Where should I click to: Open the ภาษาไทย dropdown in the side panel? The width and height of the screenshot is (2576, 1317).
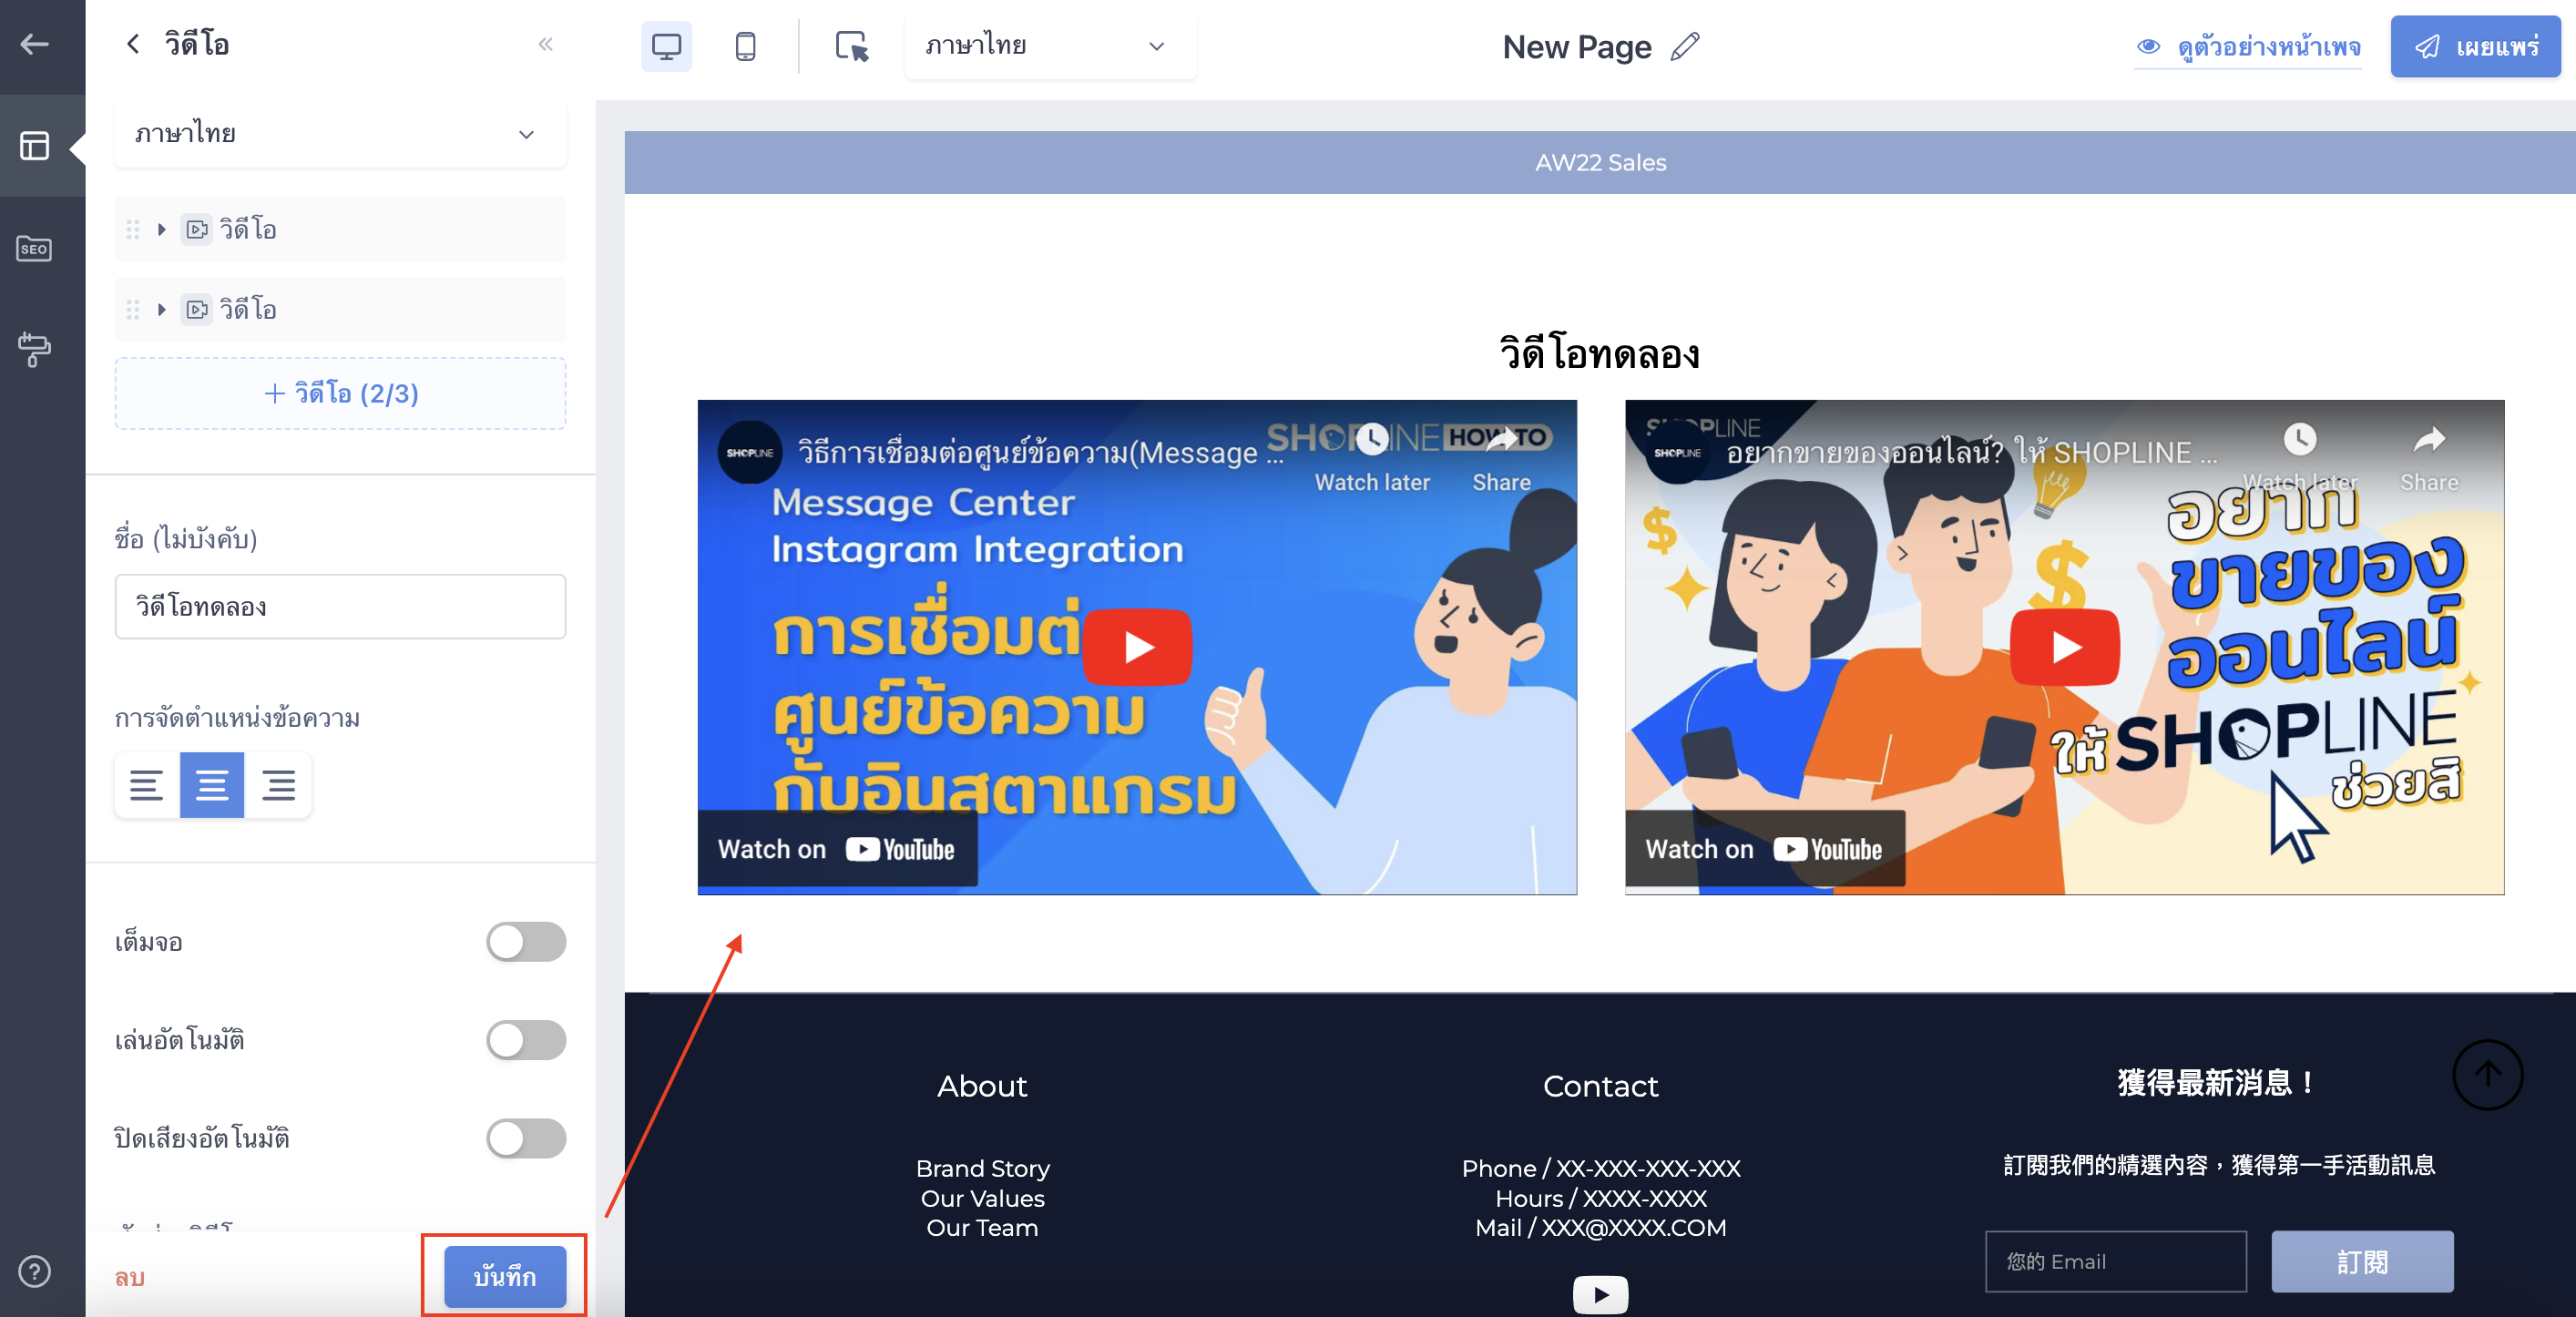[340, 134]
